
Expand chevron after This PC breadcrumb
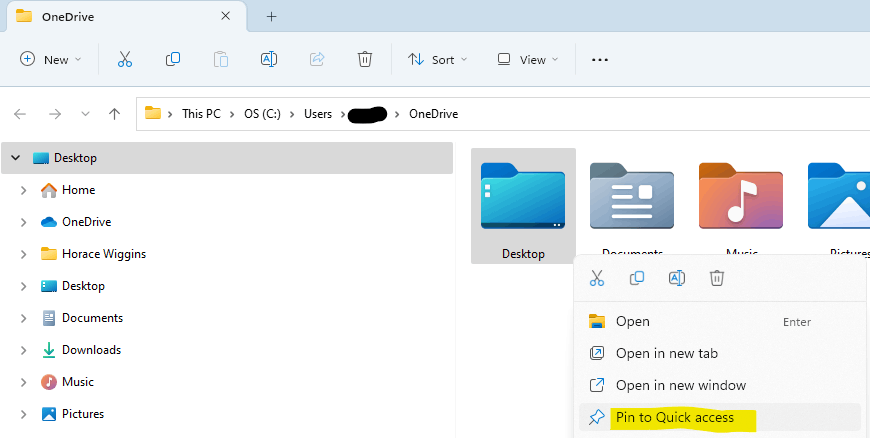point(232,114)
